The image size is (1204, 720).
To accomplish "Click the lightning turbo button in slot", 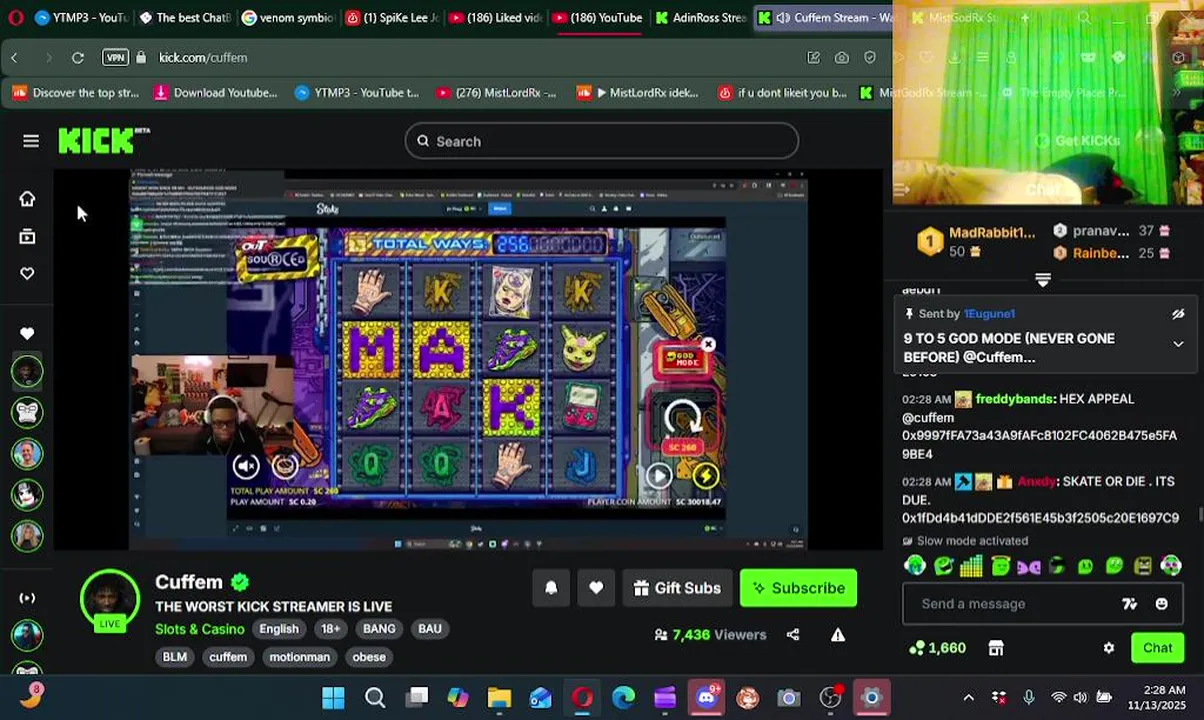I will [705, 476].
